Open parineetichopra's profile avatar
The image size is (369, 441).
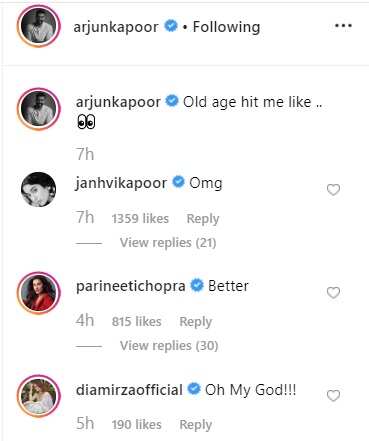click(39, 293)
